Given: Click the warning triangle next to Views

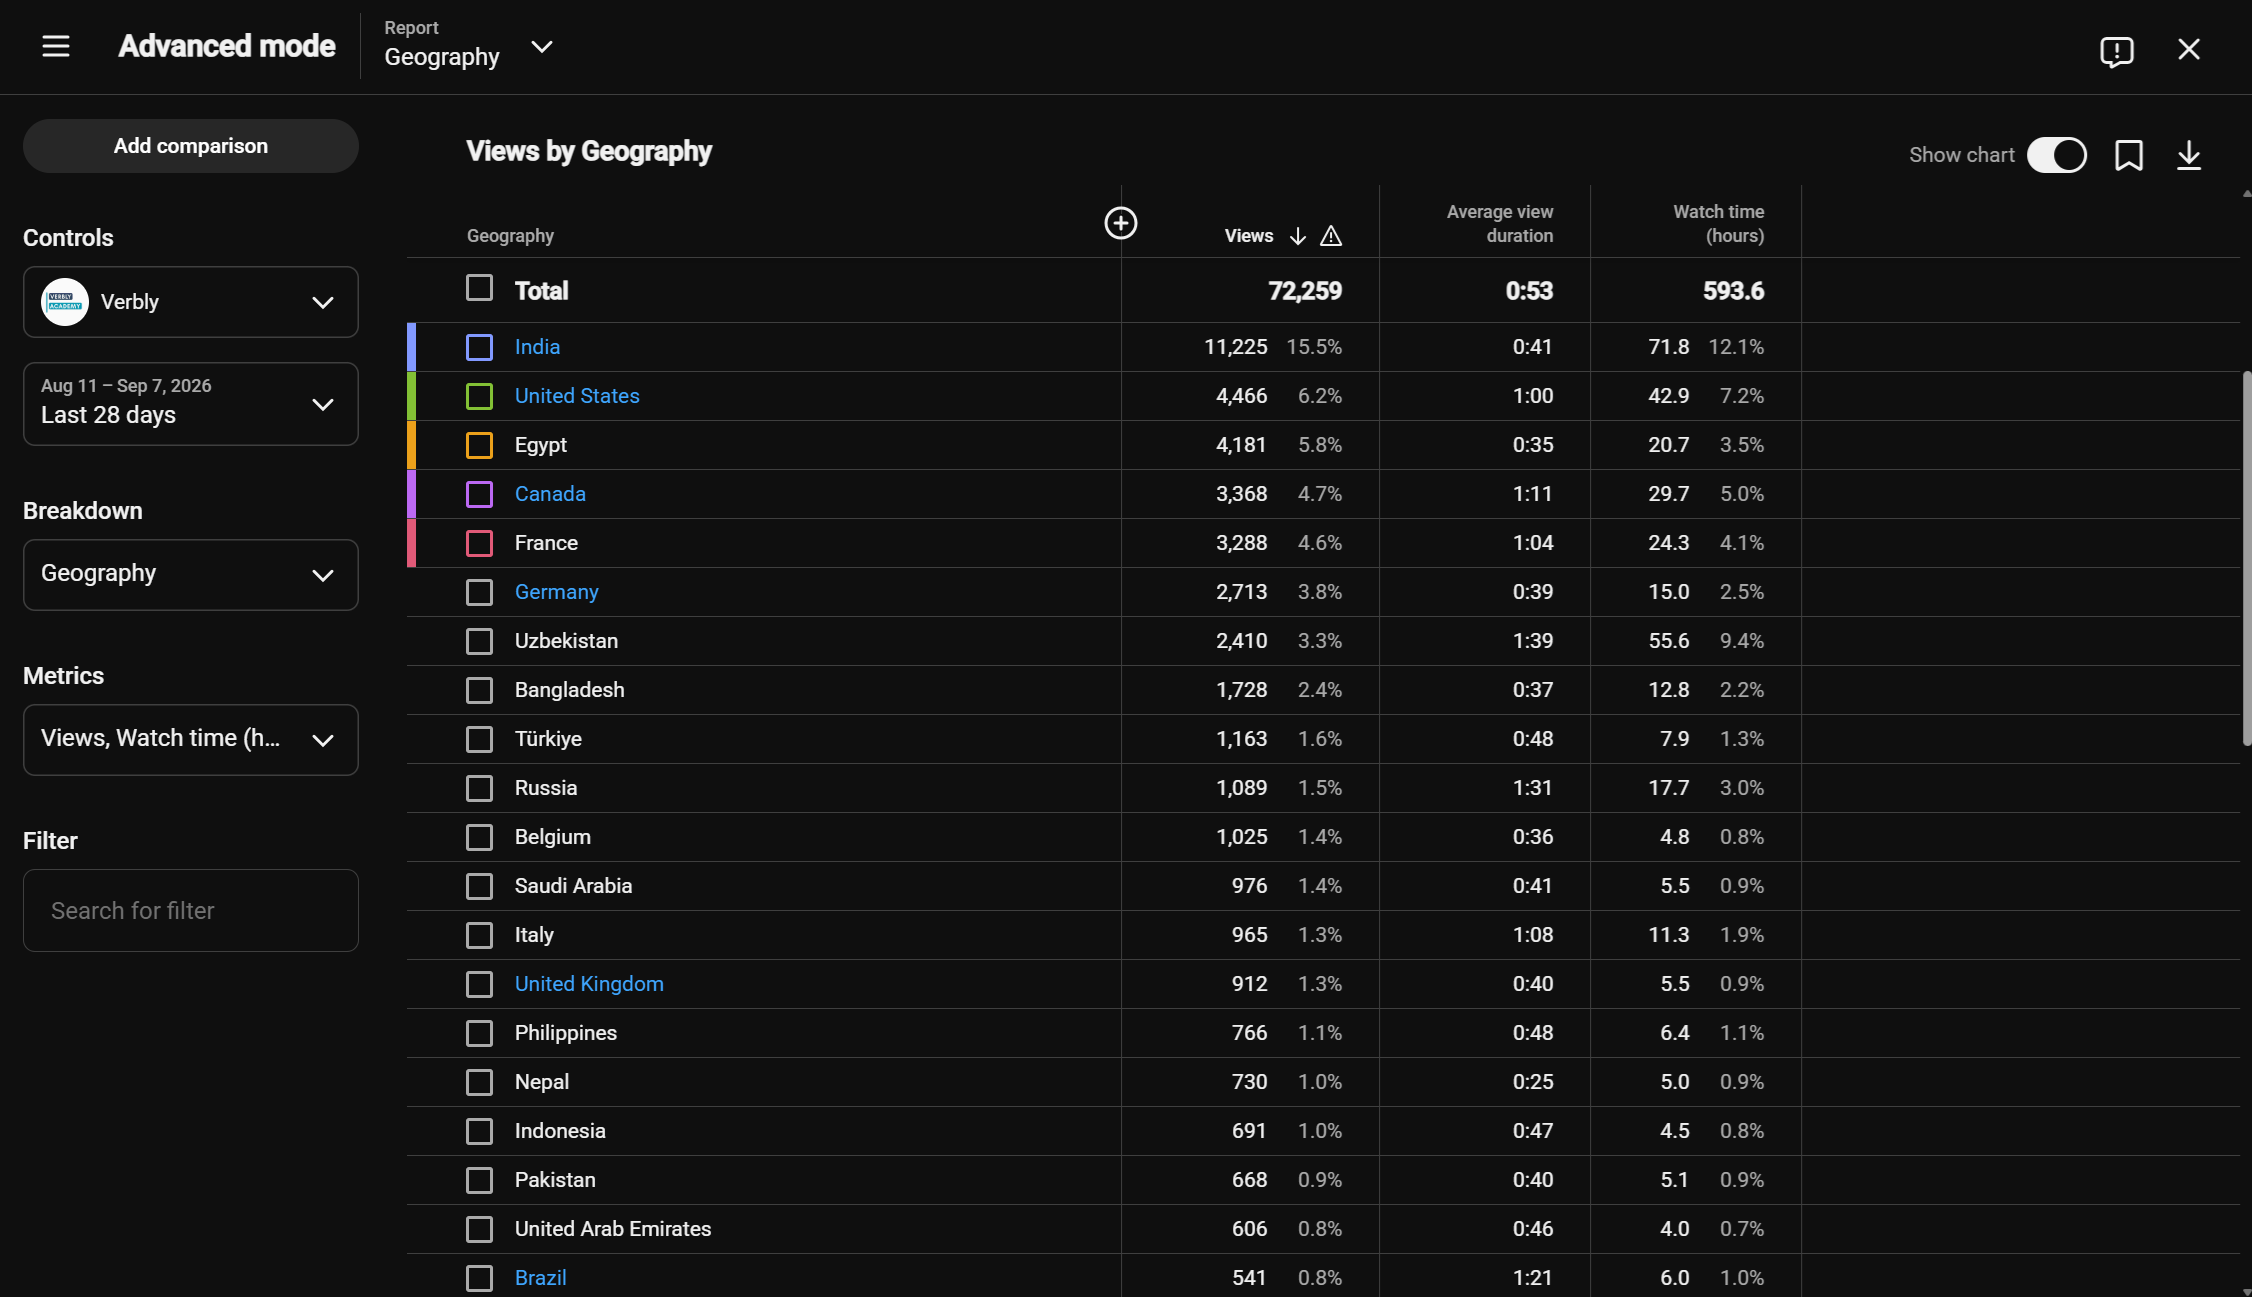Looking at the screenshot, I should click(1331, 236).
